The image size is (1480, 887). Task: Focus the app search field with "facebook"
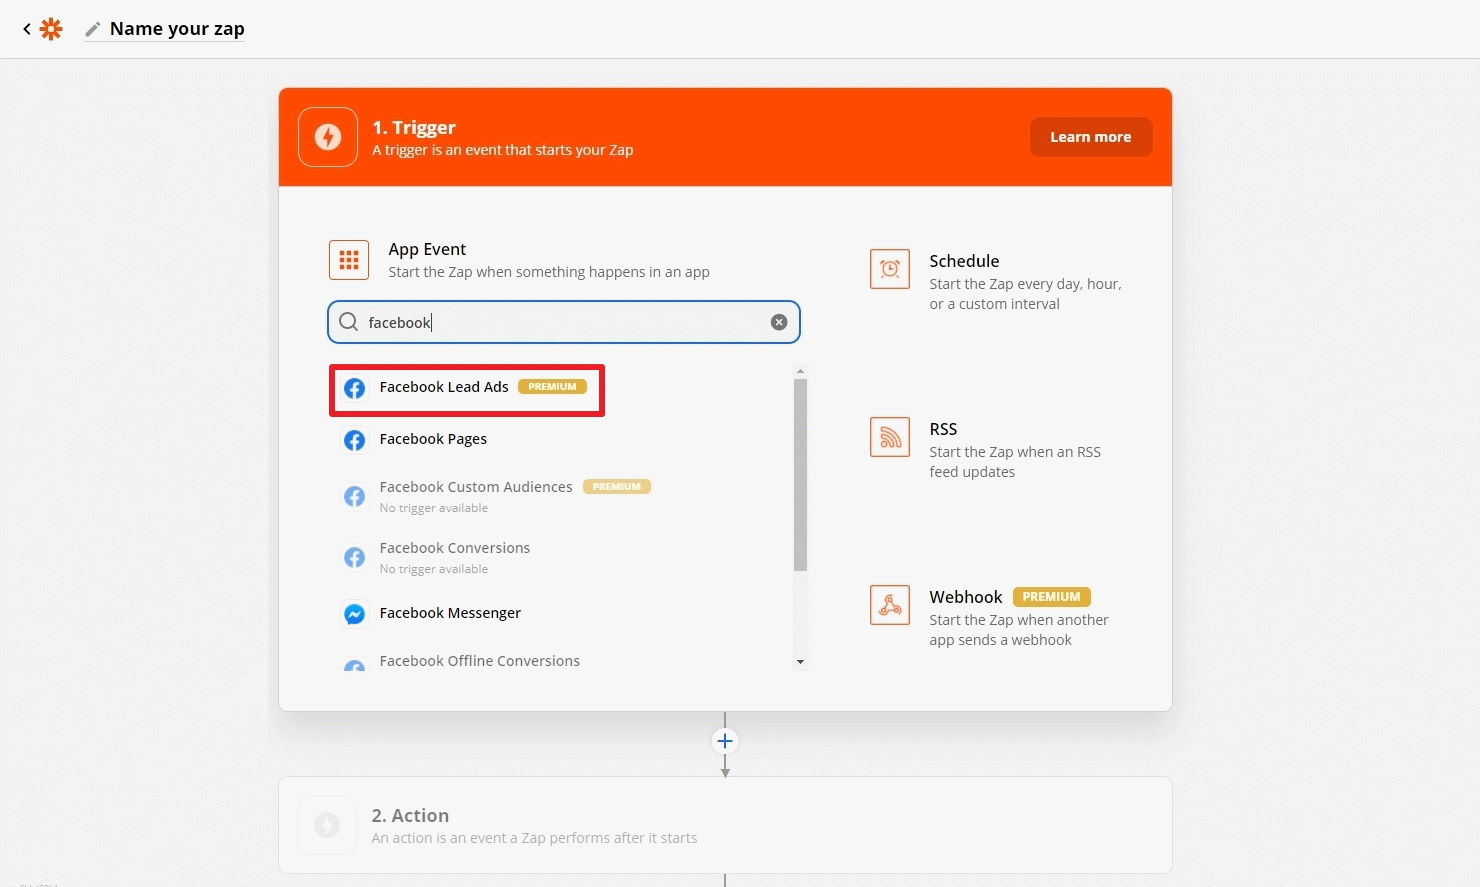564,322
